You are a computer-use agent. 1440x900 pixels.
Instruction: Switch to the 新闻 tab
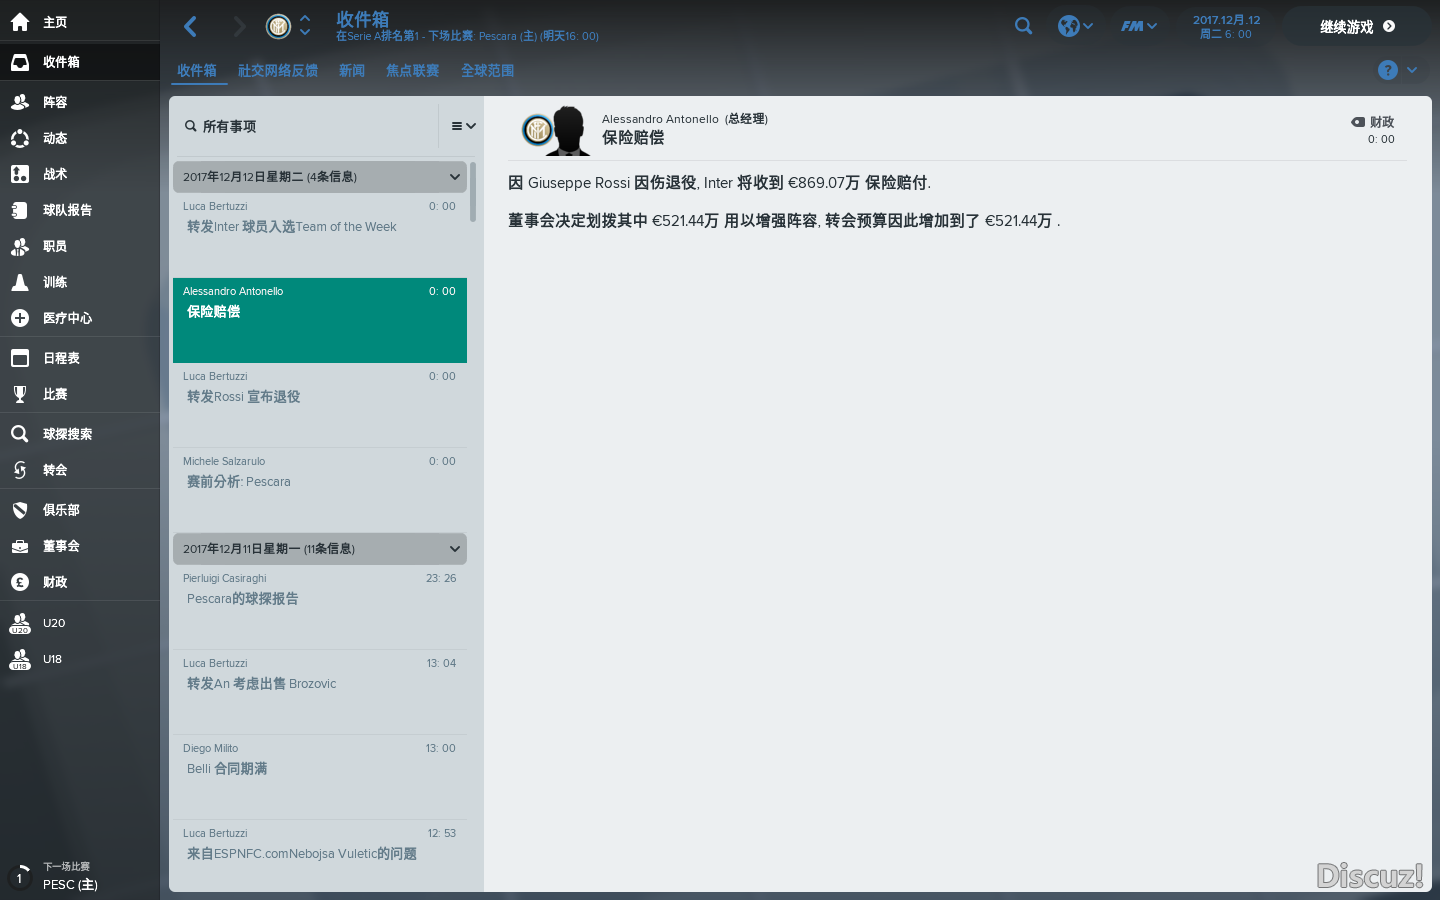pyautogui.click(x=352, y=71)
